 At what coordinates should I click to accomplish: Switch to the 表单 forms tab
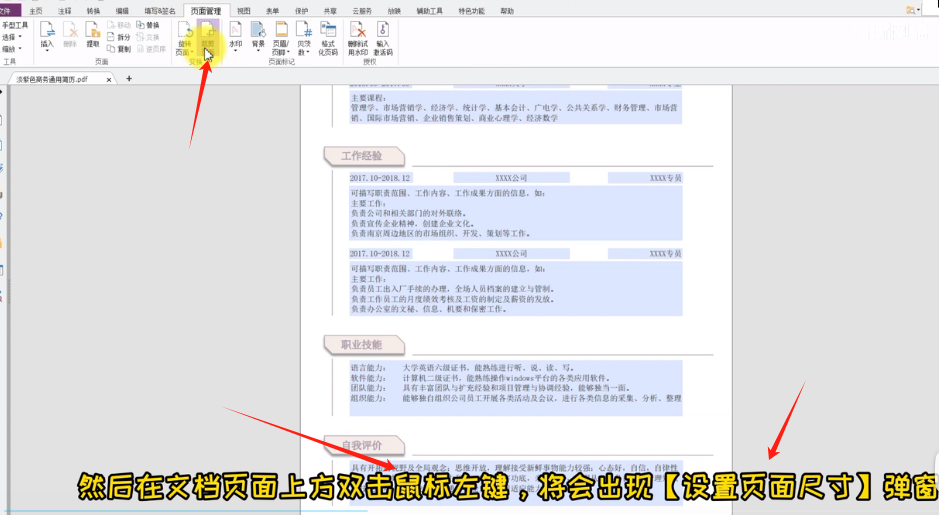pyautogui.click(x=272, y=11)
